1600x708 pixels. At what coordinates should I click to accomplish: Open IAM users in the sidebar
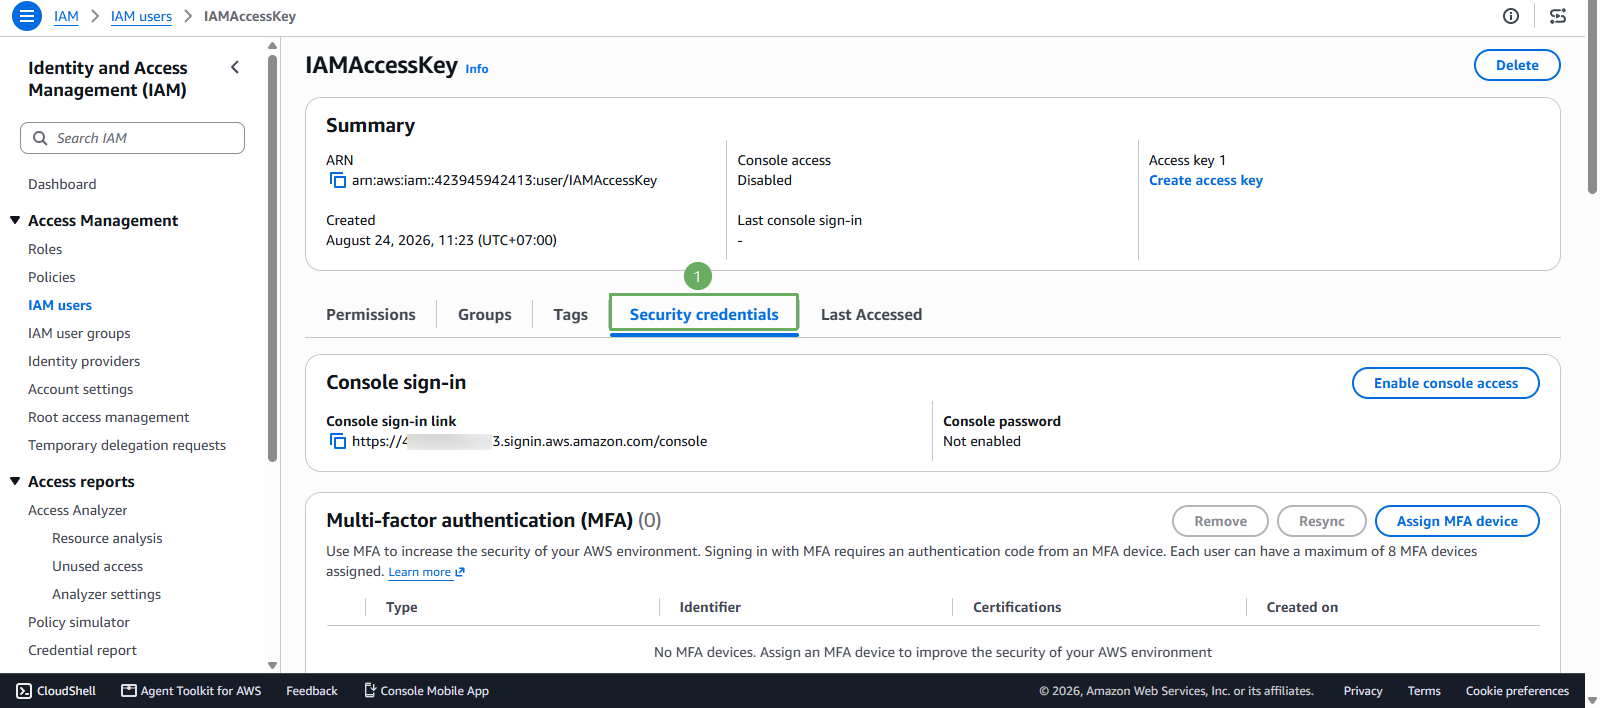tap(60, 305)
